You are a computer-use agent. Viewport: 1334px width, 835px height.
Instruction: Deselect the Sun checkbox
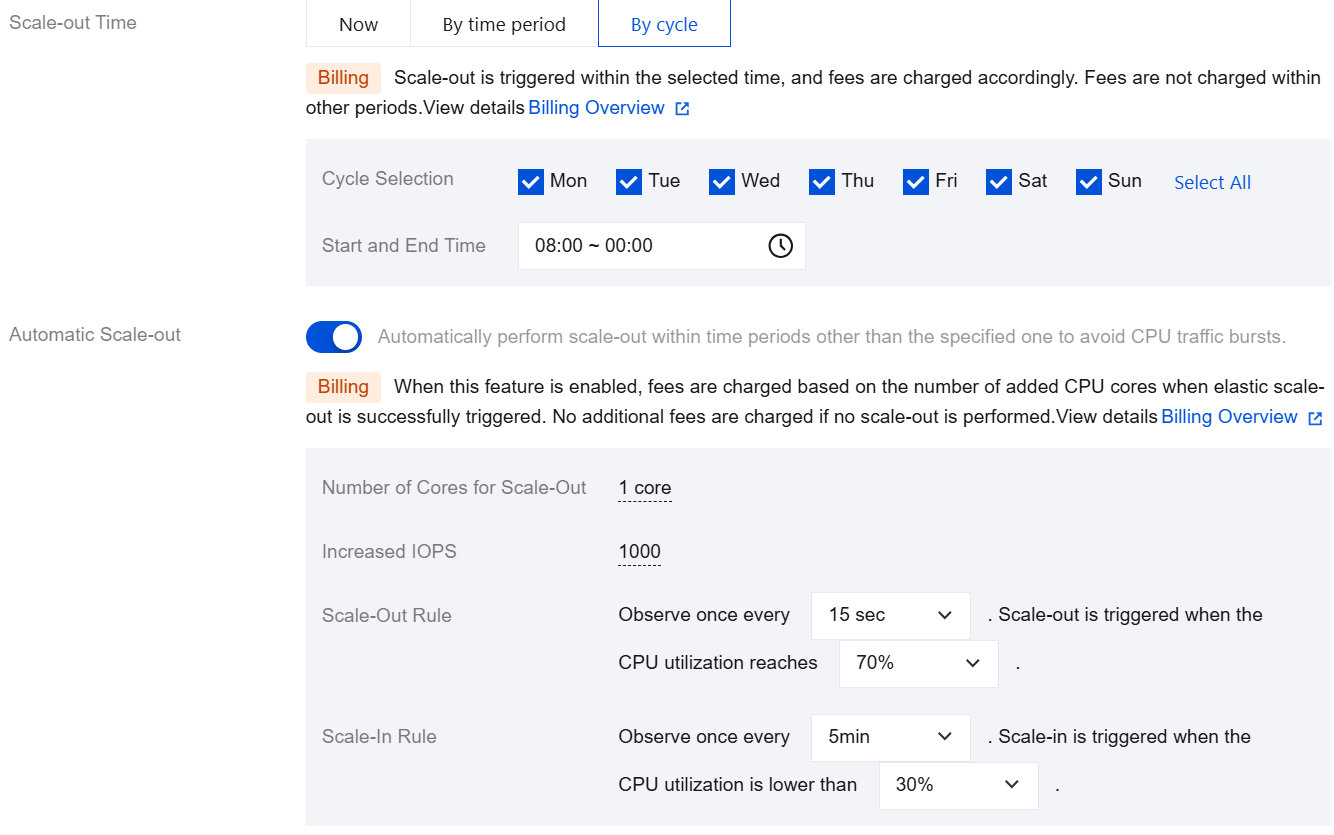point(1089,181)
